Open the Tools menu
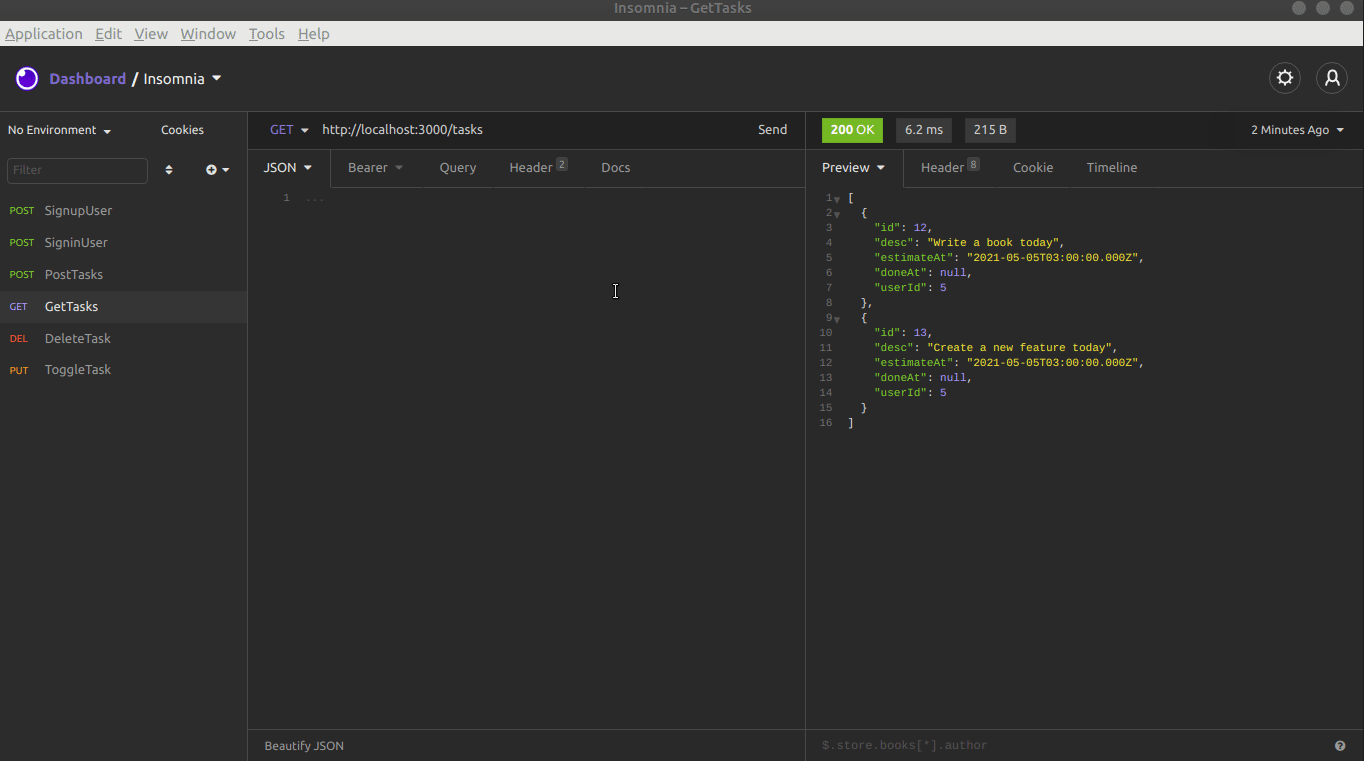This screenshot has width=1364, height=761. (266, 33)
